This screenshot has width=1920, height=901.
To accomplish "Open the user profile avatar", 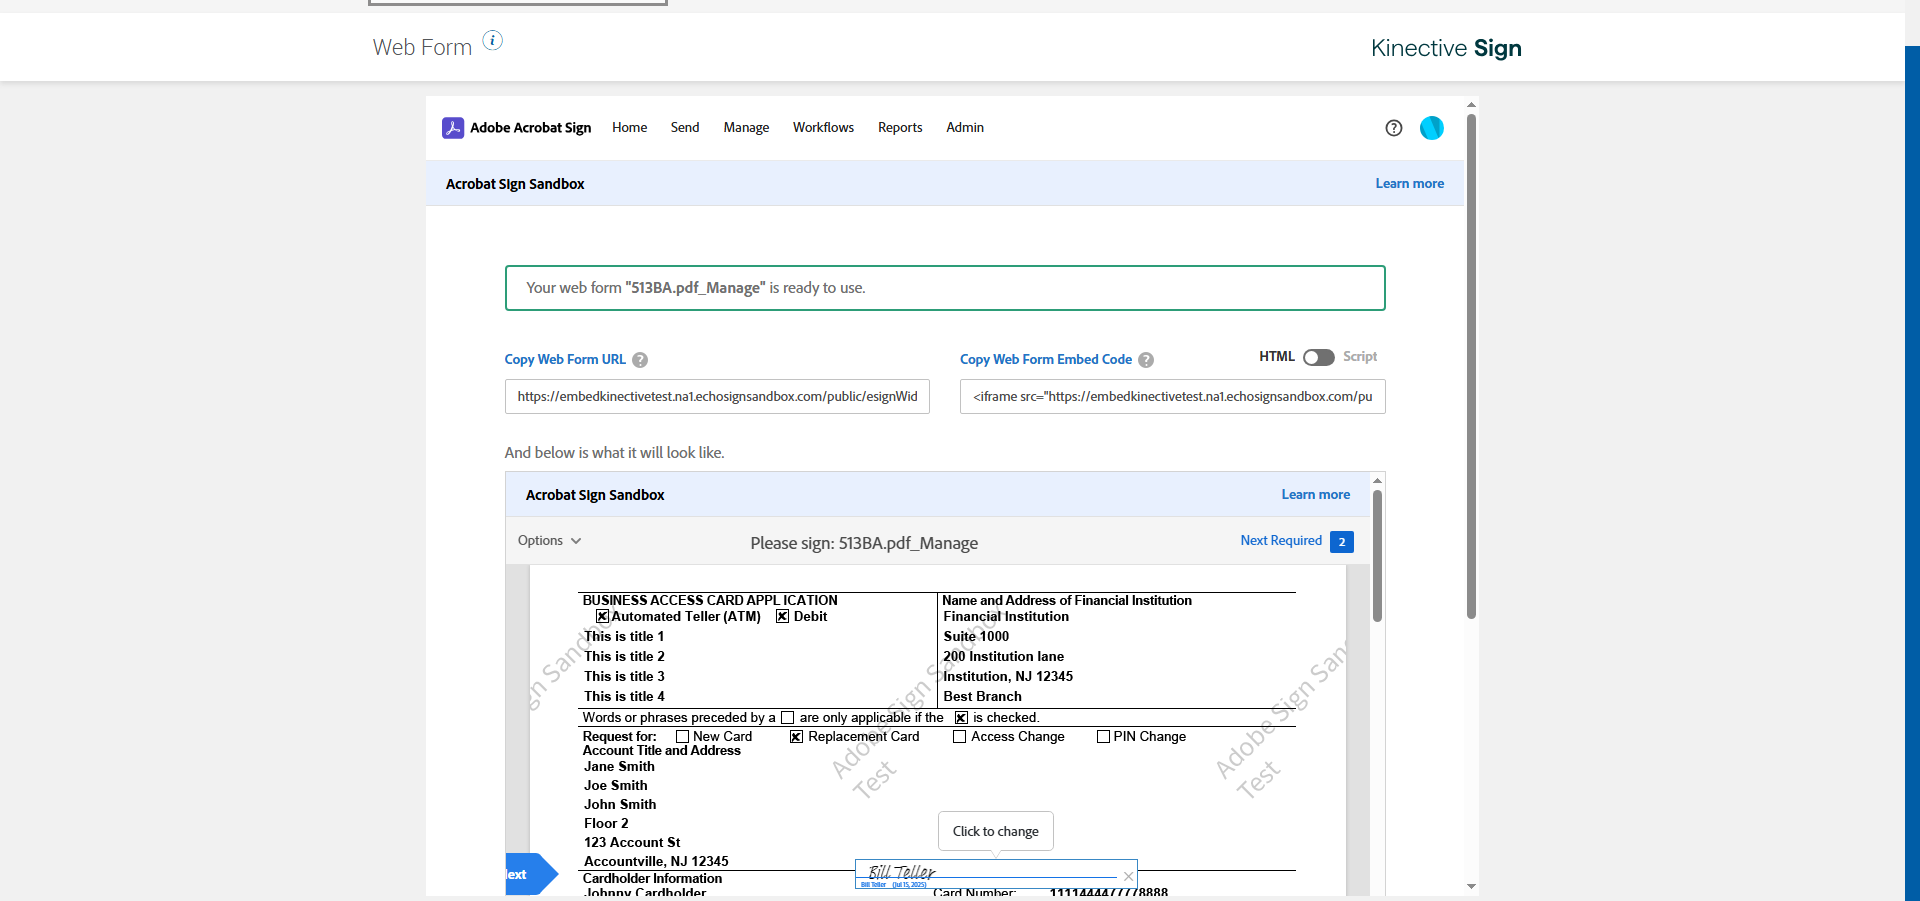I will [1432, 128].
